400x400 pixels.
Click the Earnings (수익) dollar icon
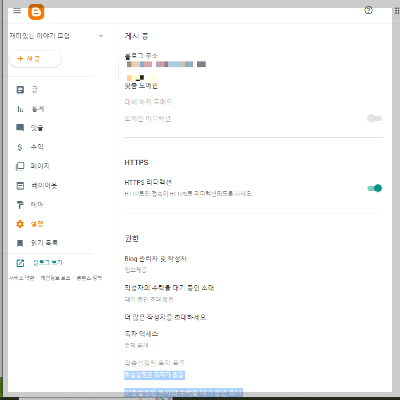click(x=20, y=147)
